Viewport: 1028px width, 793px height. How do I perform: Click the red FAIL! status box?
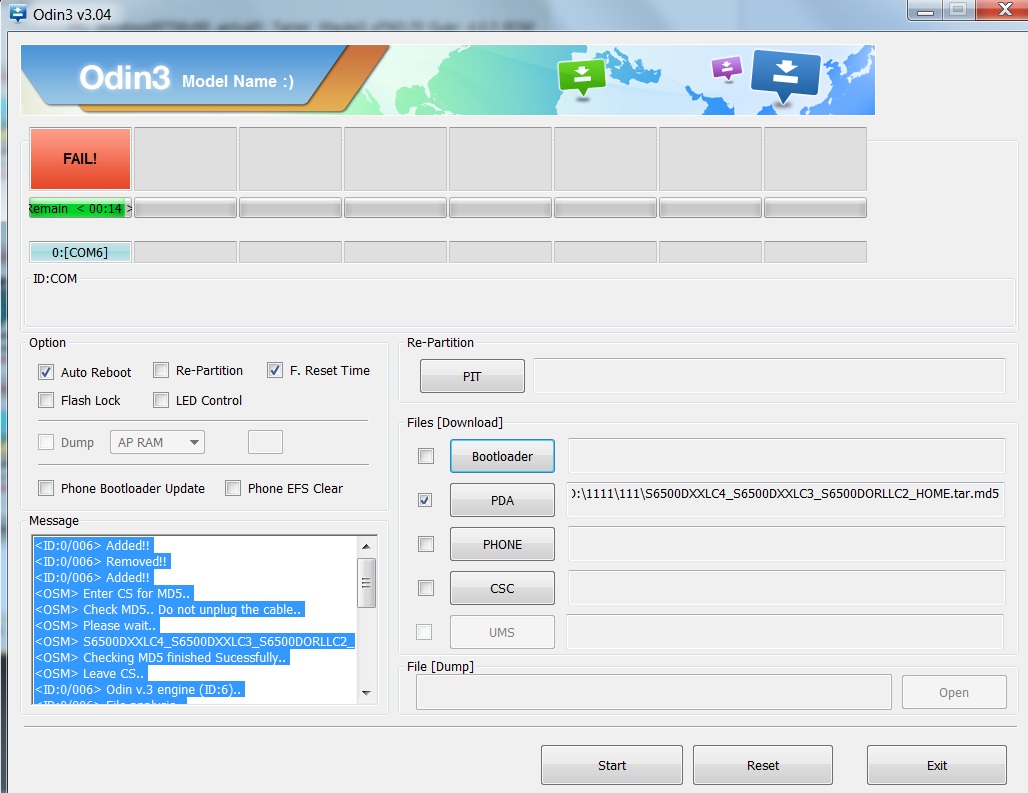(x=80, y=159)
